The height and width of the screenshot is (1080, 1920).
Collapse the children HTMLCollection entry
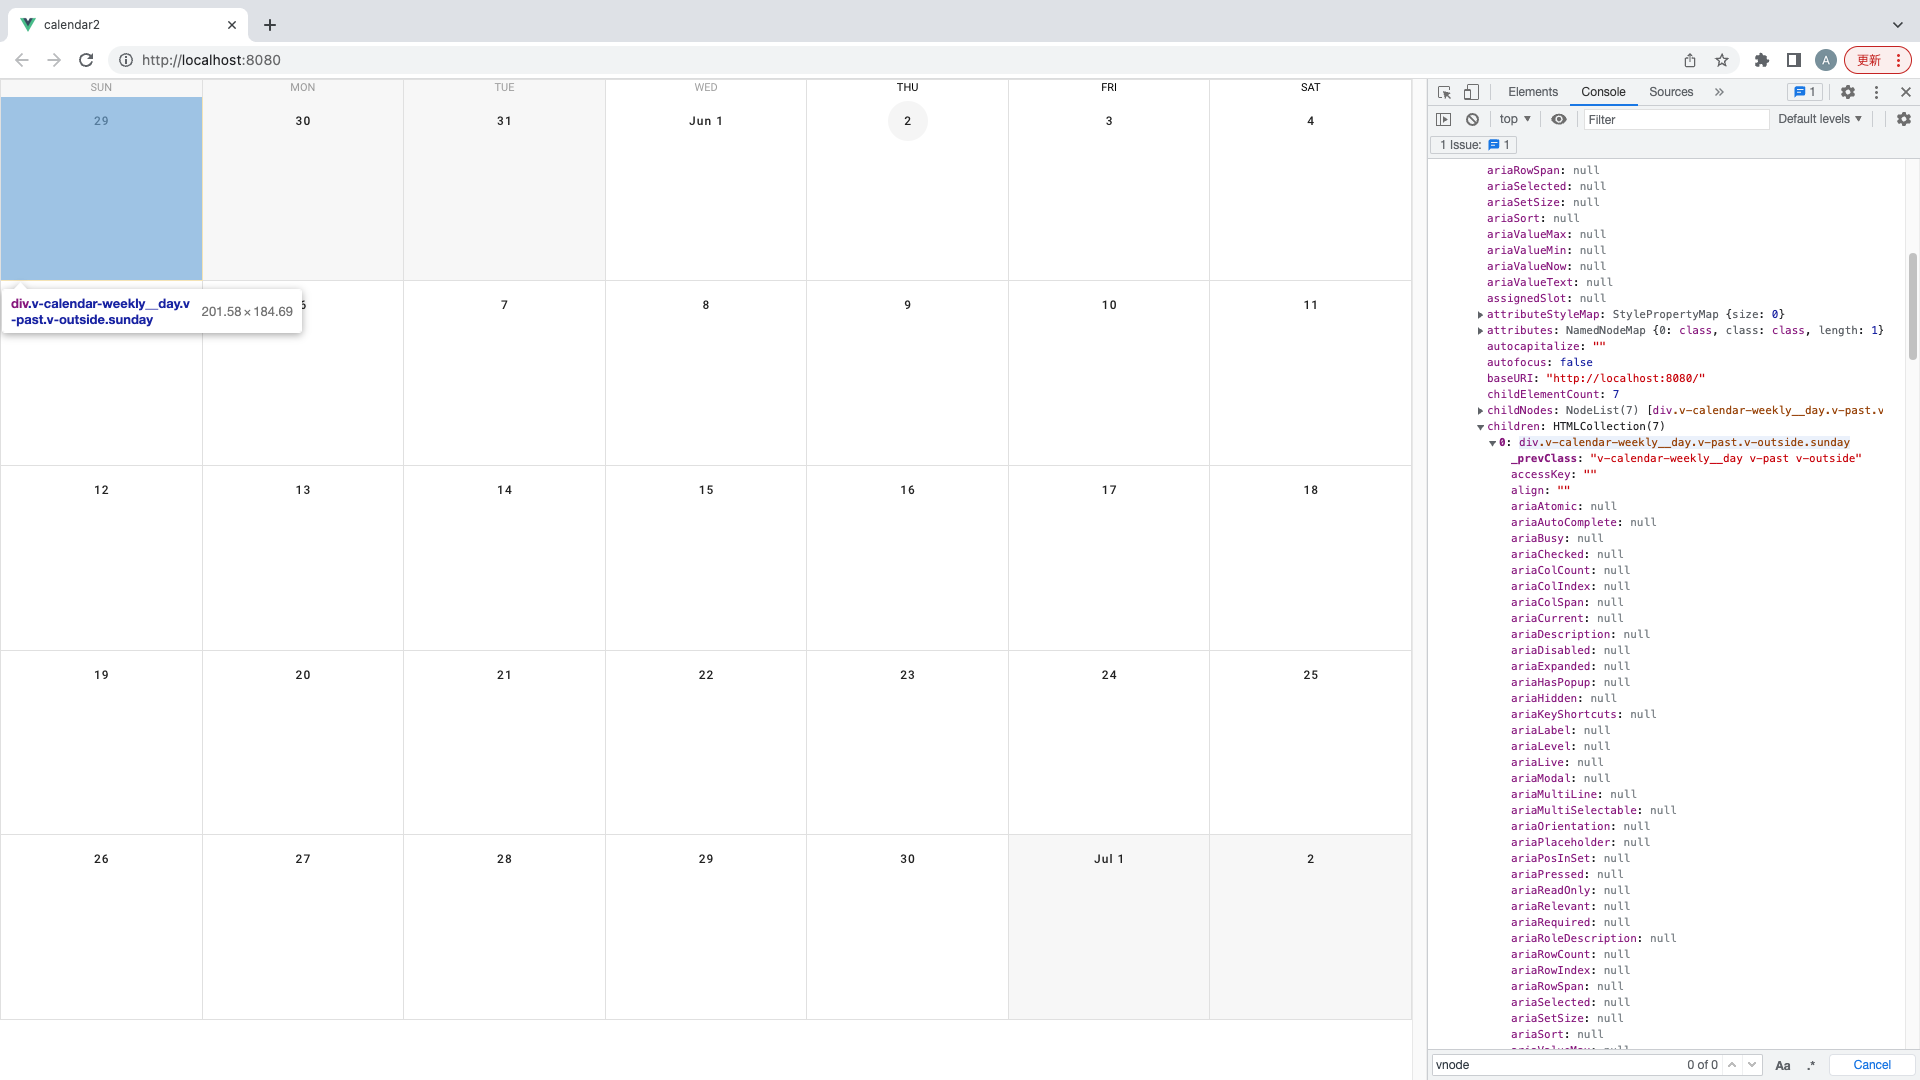(x=1480, y=427)
